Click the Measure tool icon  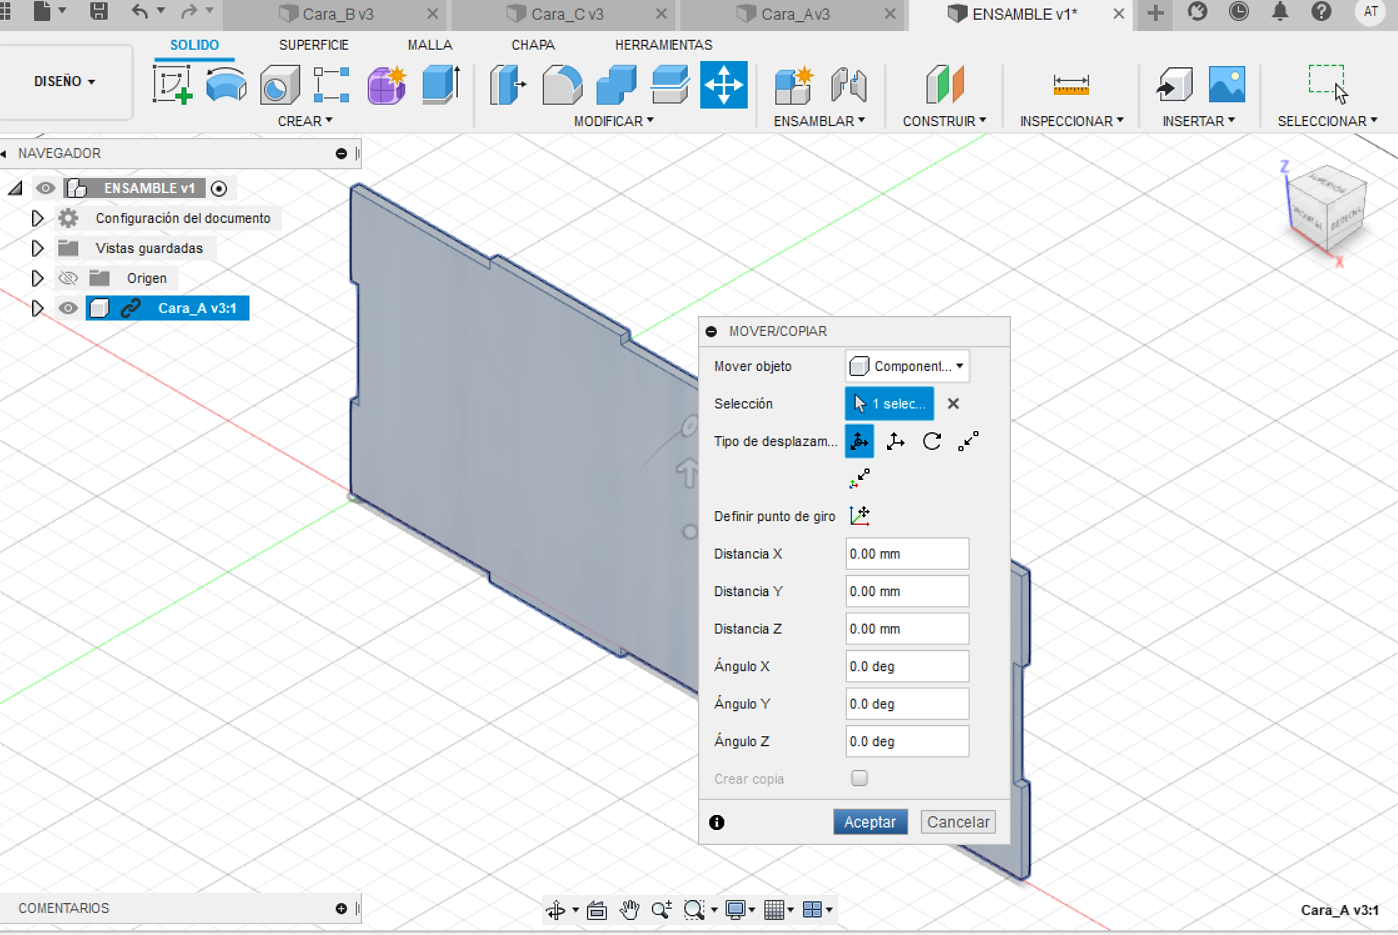click(1070, 85)
